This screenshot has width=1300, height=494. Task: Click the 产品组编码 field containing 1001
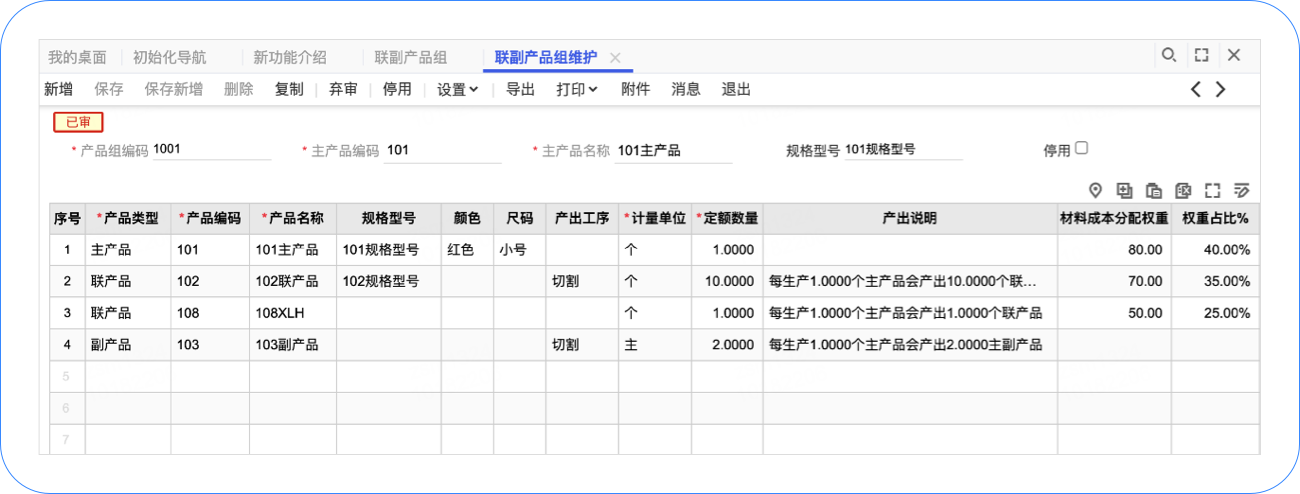pyautogui.click(x=211, y=150)
